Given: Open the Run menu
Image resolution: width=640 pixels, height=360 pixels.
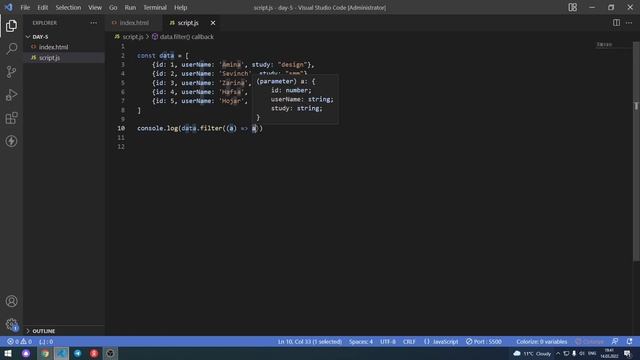Looking at the screenshot, I should click(130, 7).
